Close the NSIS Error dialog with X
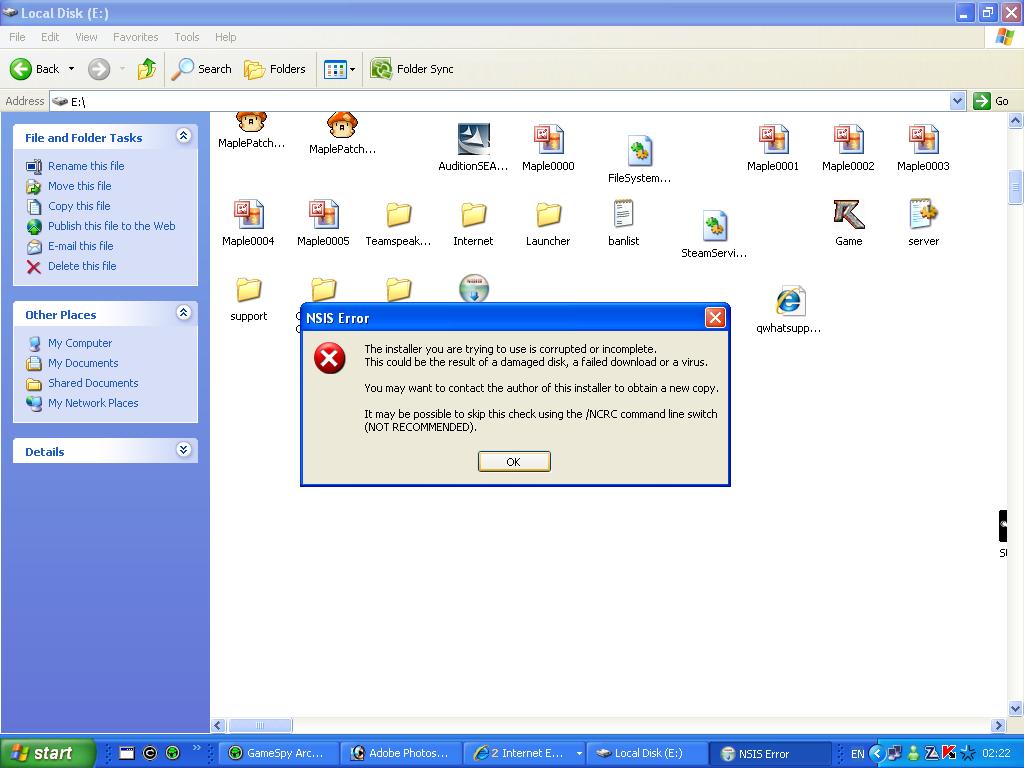The width and height of the screenshot is (1024, 768). [715, 318]
